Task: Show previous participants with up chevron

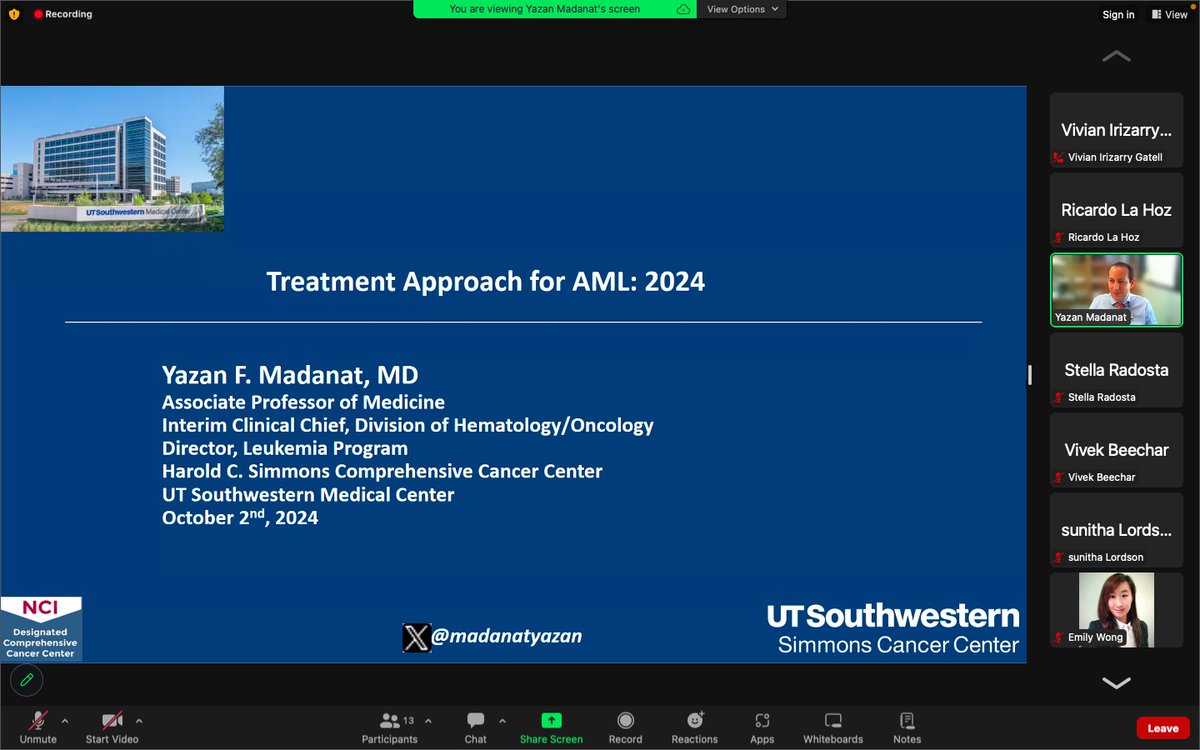Action: pos(1116,56)
